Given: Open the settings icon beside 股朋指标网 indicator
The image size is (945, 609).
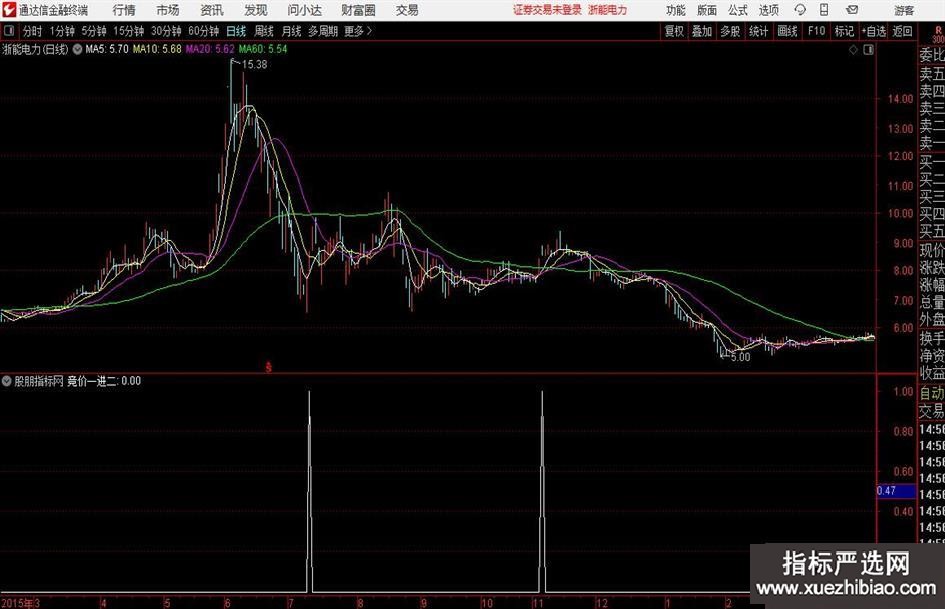Looking at the screenshot, I should [x=7, y=381].
